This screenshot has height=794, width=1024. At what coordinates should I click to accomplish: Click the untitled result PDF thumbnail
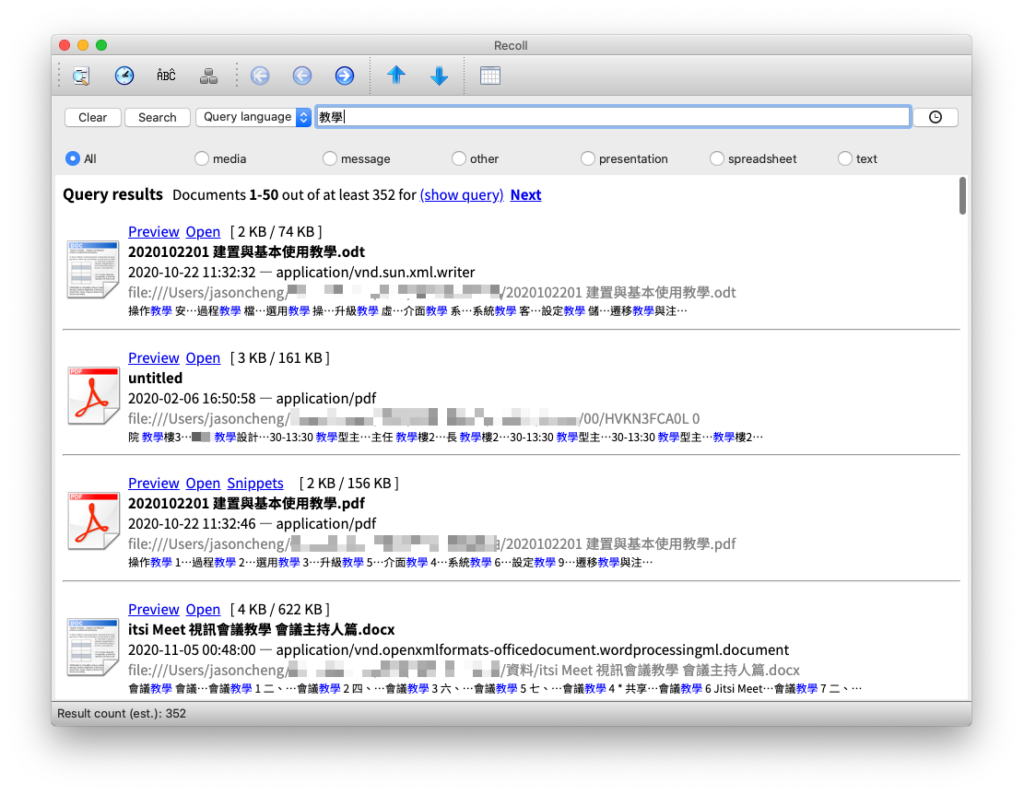click(93, 395)
